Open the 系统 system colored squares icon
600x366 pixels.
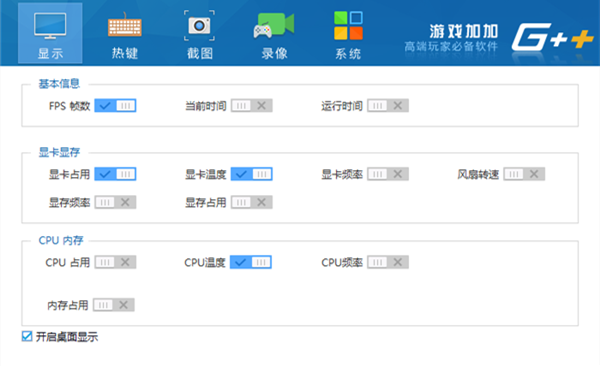tap(348, 26)
